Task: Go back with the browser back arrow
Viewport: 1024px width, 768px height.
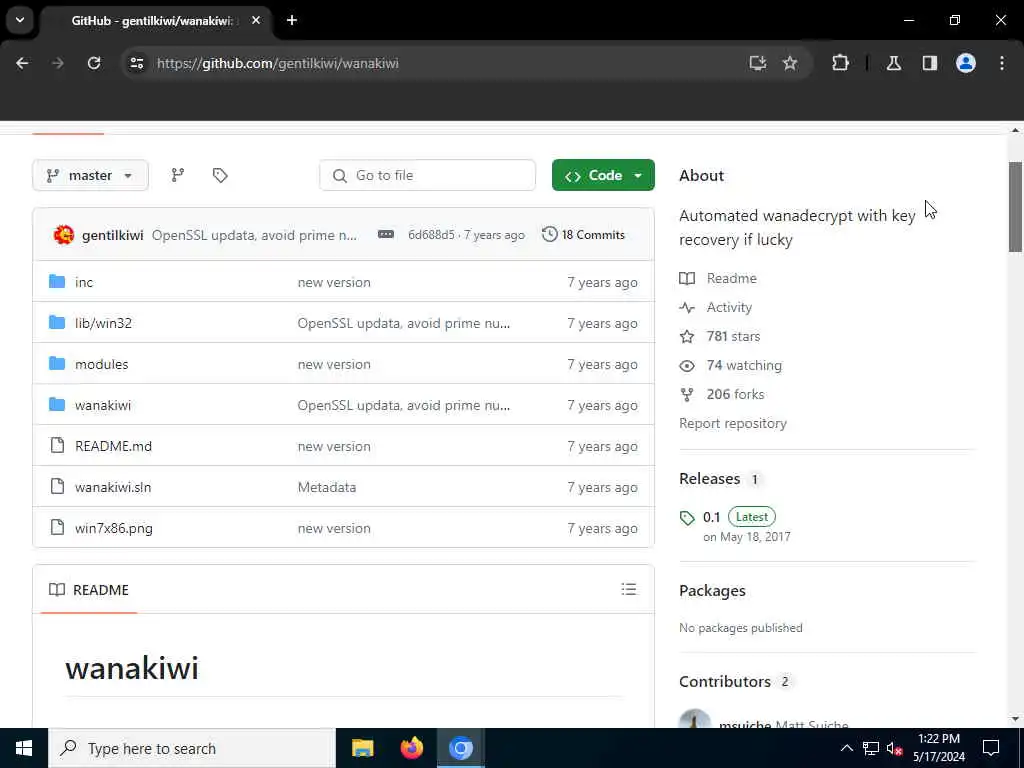Action: click(22, 63)
